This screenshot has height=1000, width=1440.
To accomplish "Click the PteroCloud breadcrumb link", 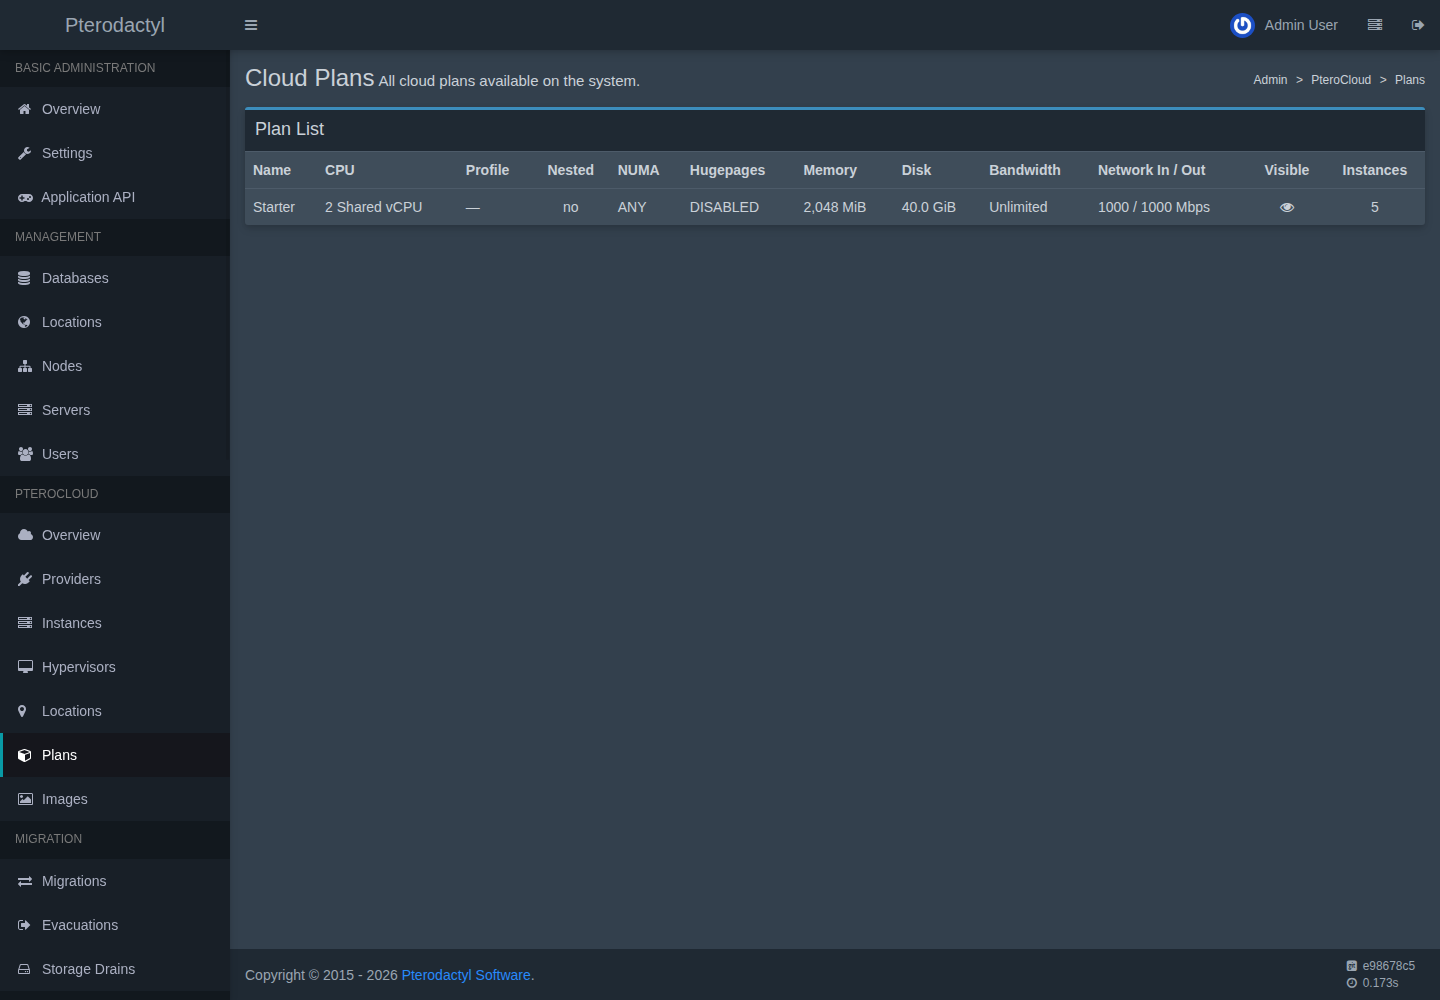I will pos(1341,80).
